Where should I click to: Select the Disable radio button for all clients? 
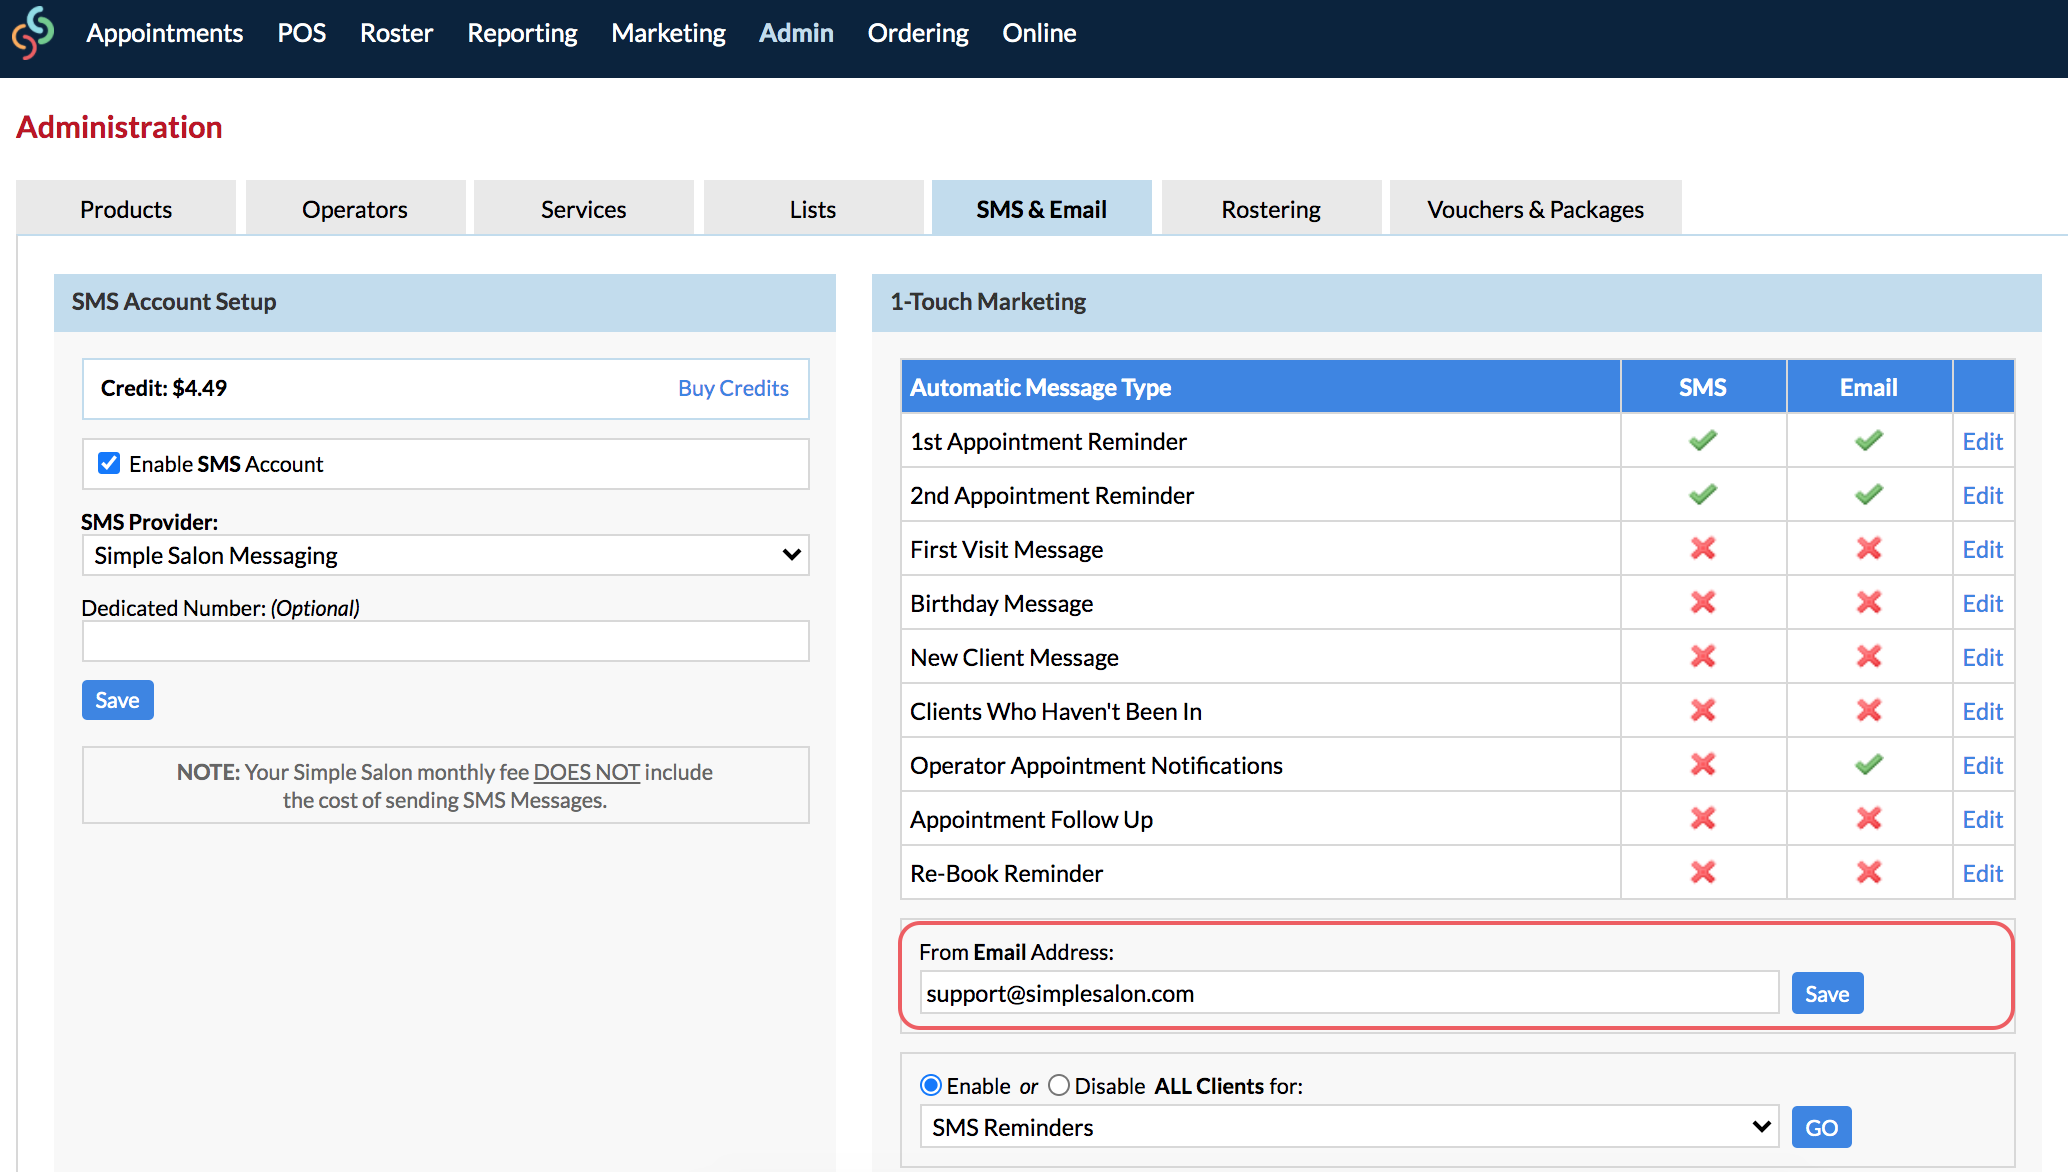click(x=1059, y=1085)
